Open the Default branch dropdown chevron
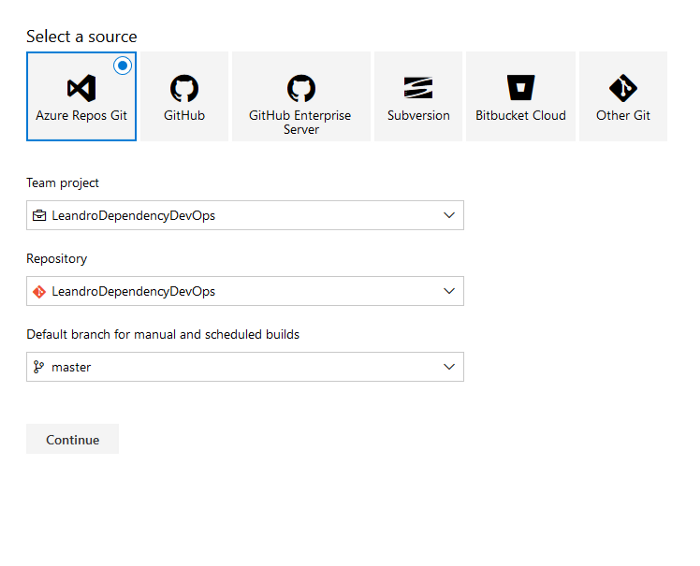The width and height of the screenshot is (700, 566). pyautogui.click(x=449, y=367)
